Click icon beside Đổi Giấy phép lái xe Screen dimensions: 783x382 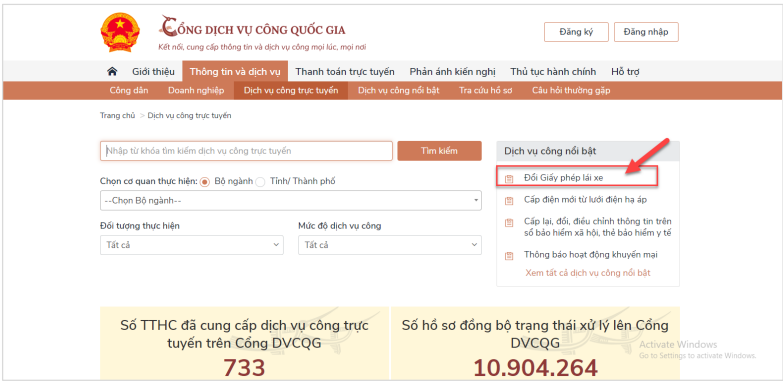509,178
